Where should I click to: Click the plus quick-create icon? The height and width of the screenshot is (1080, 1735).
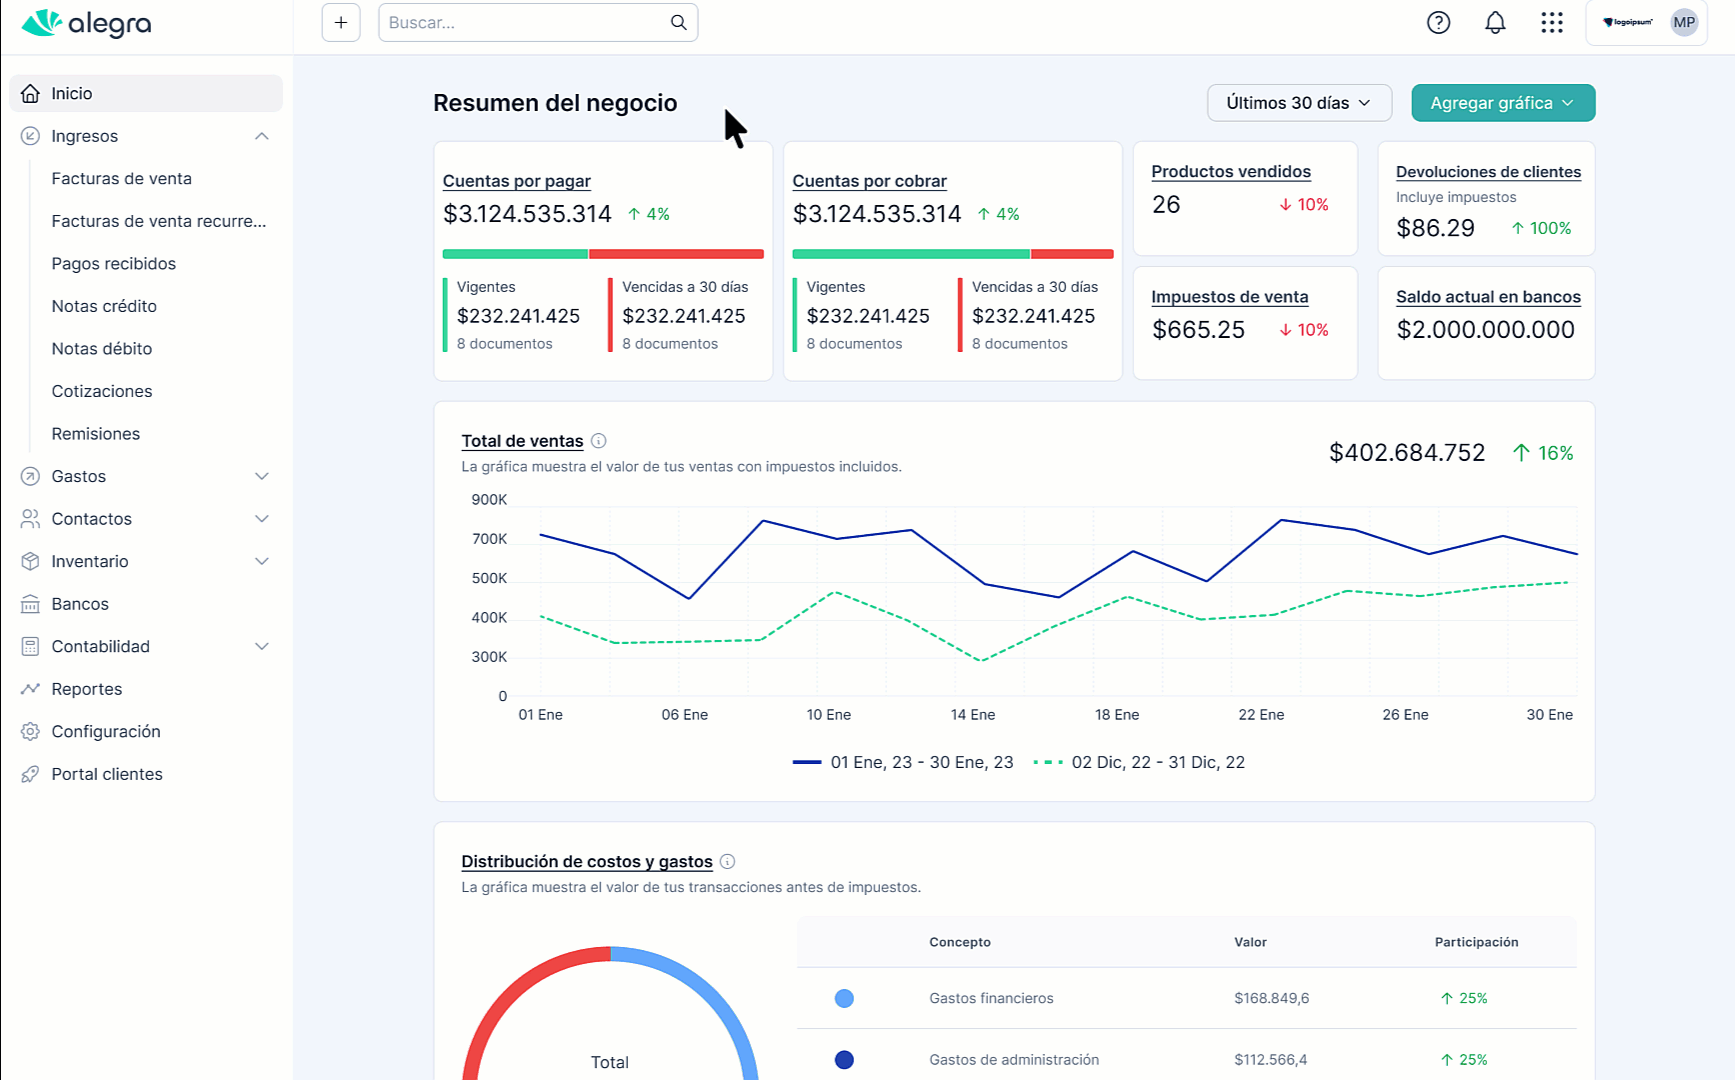[x=341, y=22]
